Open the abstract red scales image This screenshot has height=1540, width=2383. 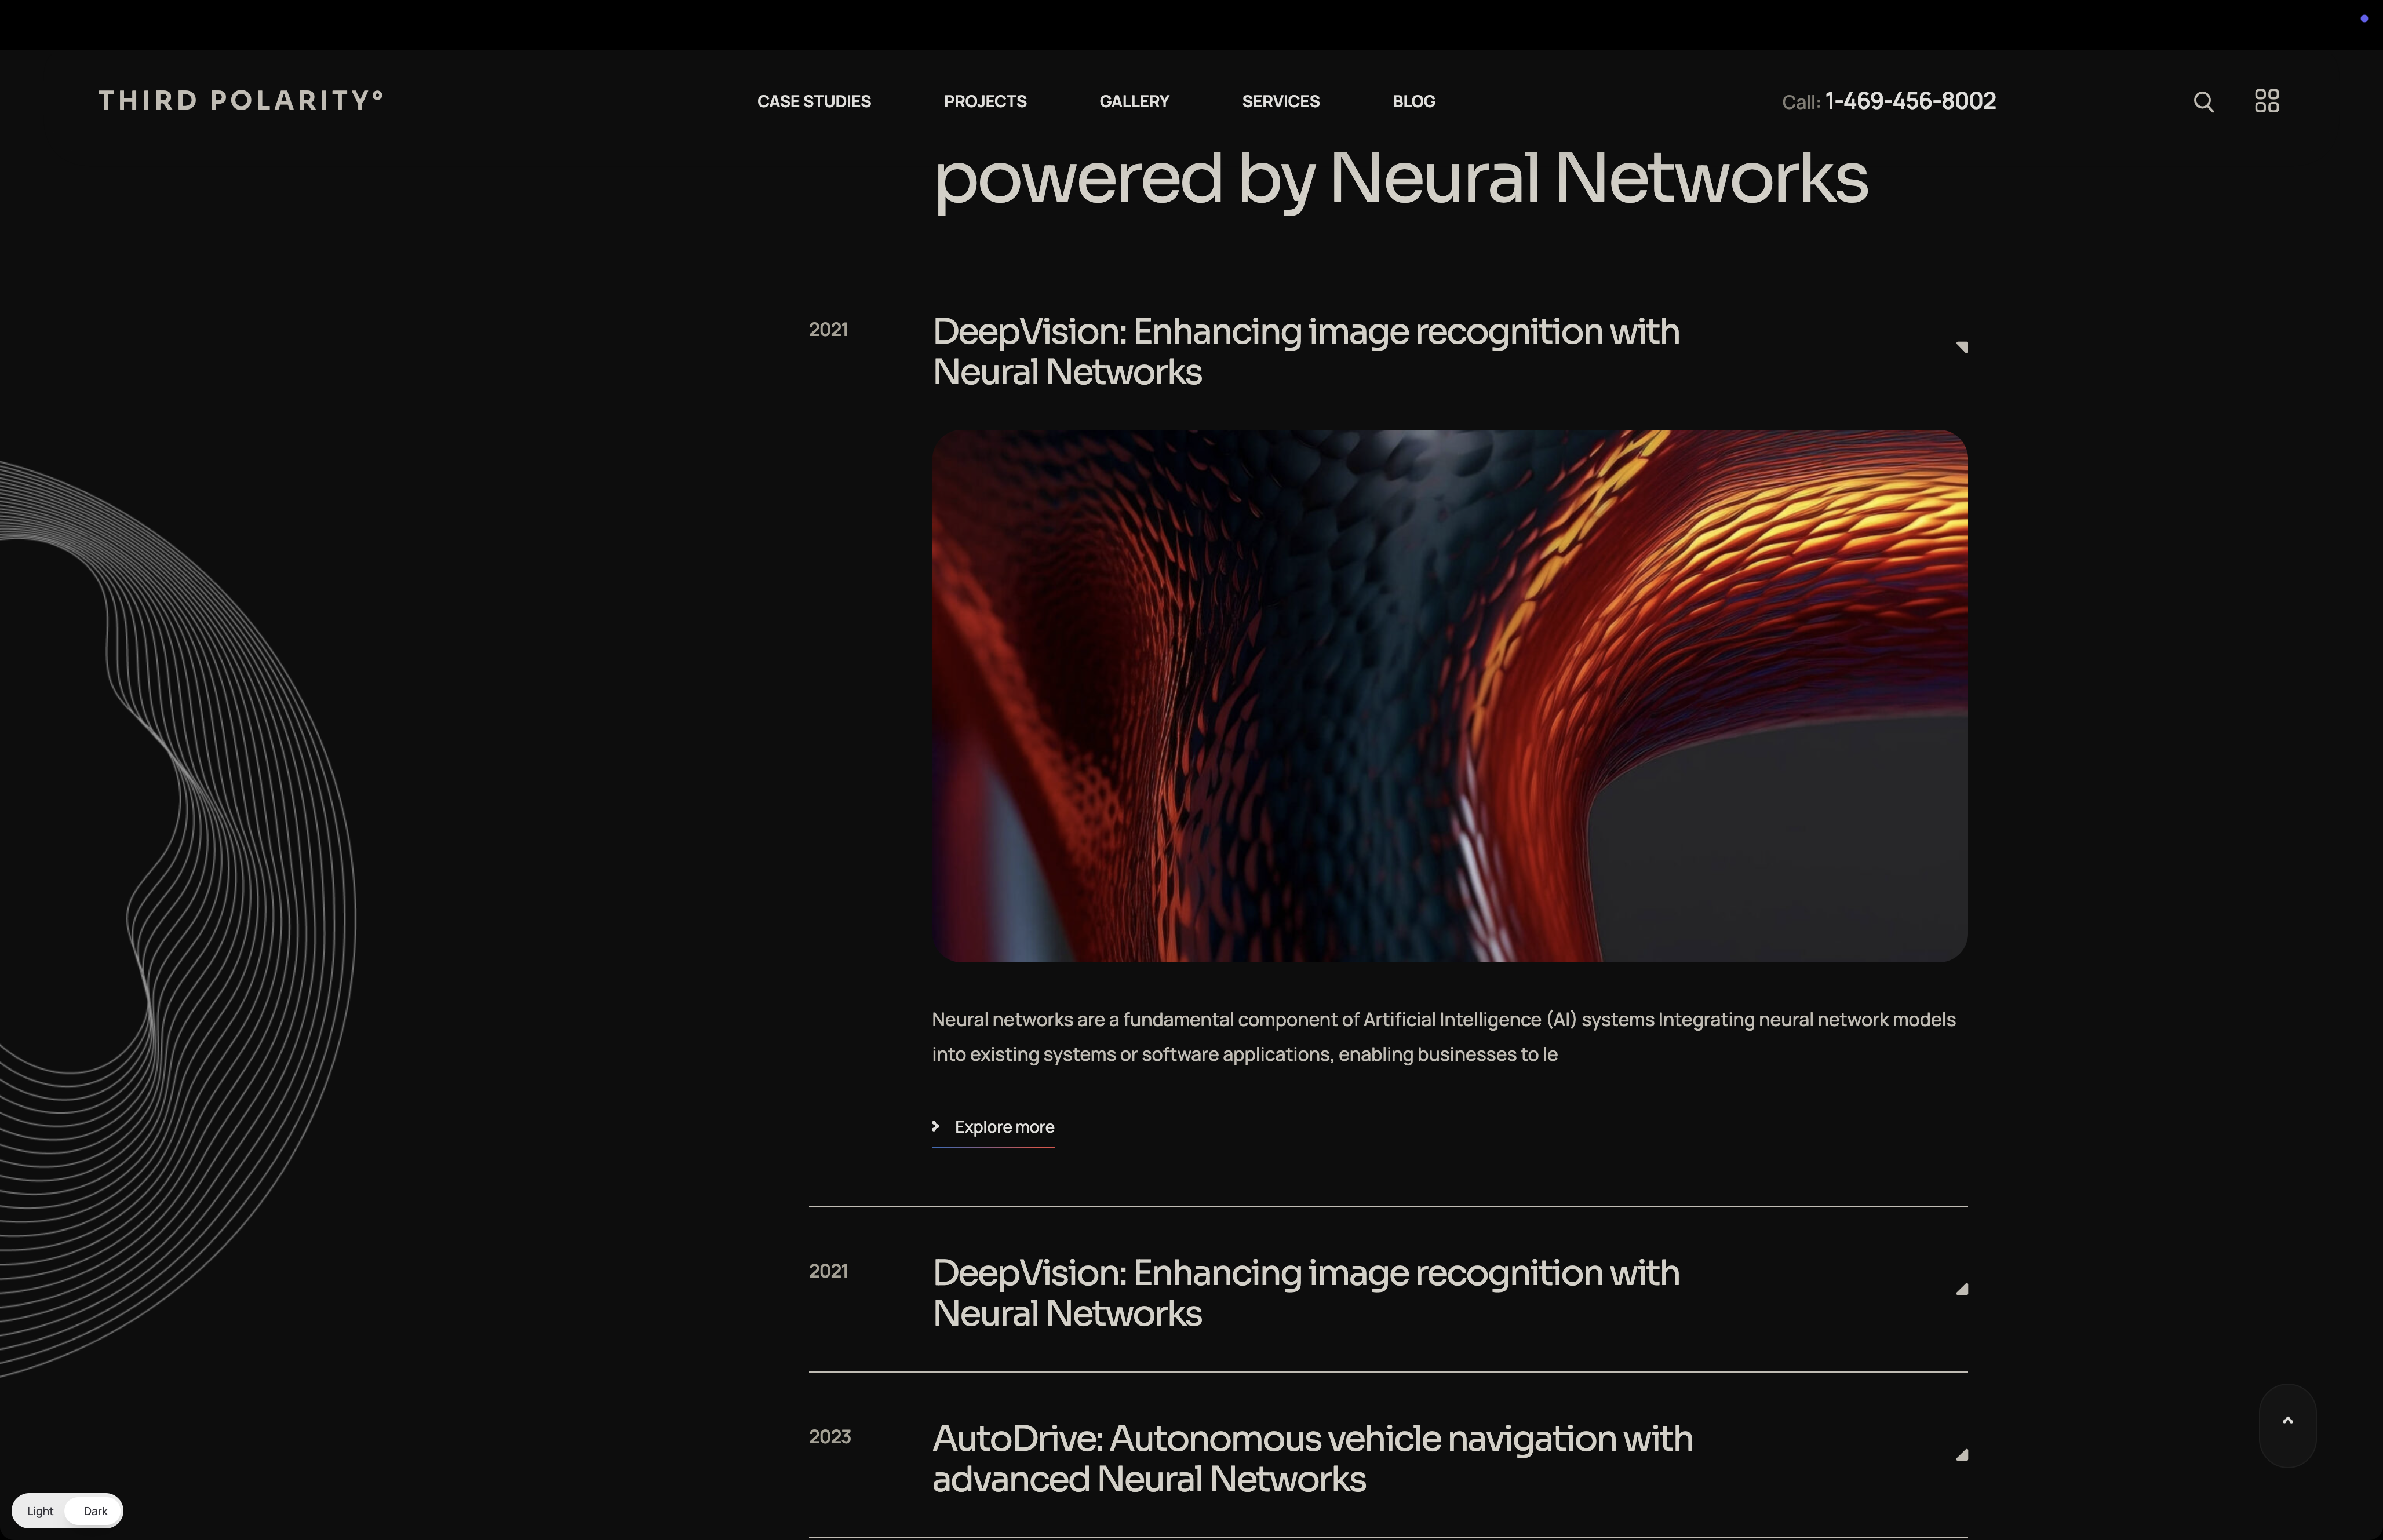[1450, 696]
